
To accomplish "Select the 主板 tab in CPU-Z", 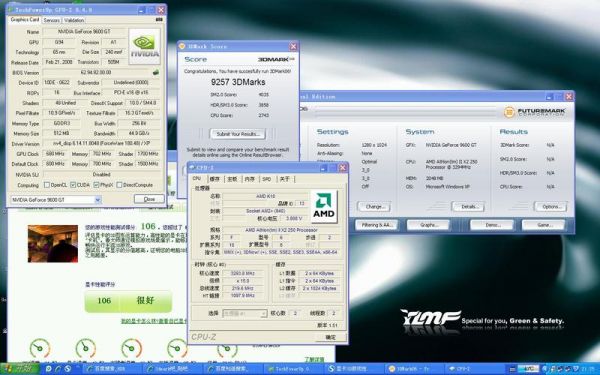I will click(232, 179).
